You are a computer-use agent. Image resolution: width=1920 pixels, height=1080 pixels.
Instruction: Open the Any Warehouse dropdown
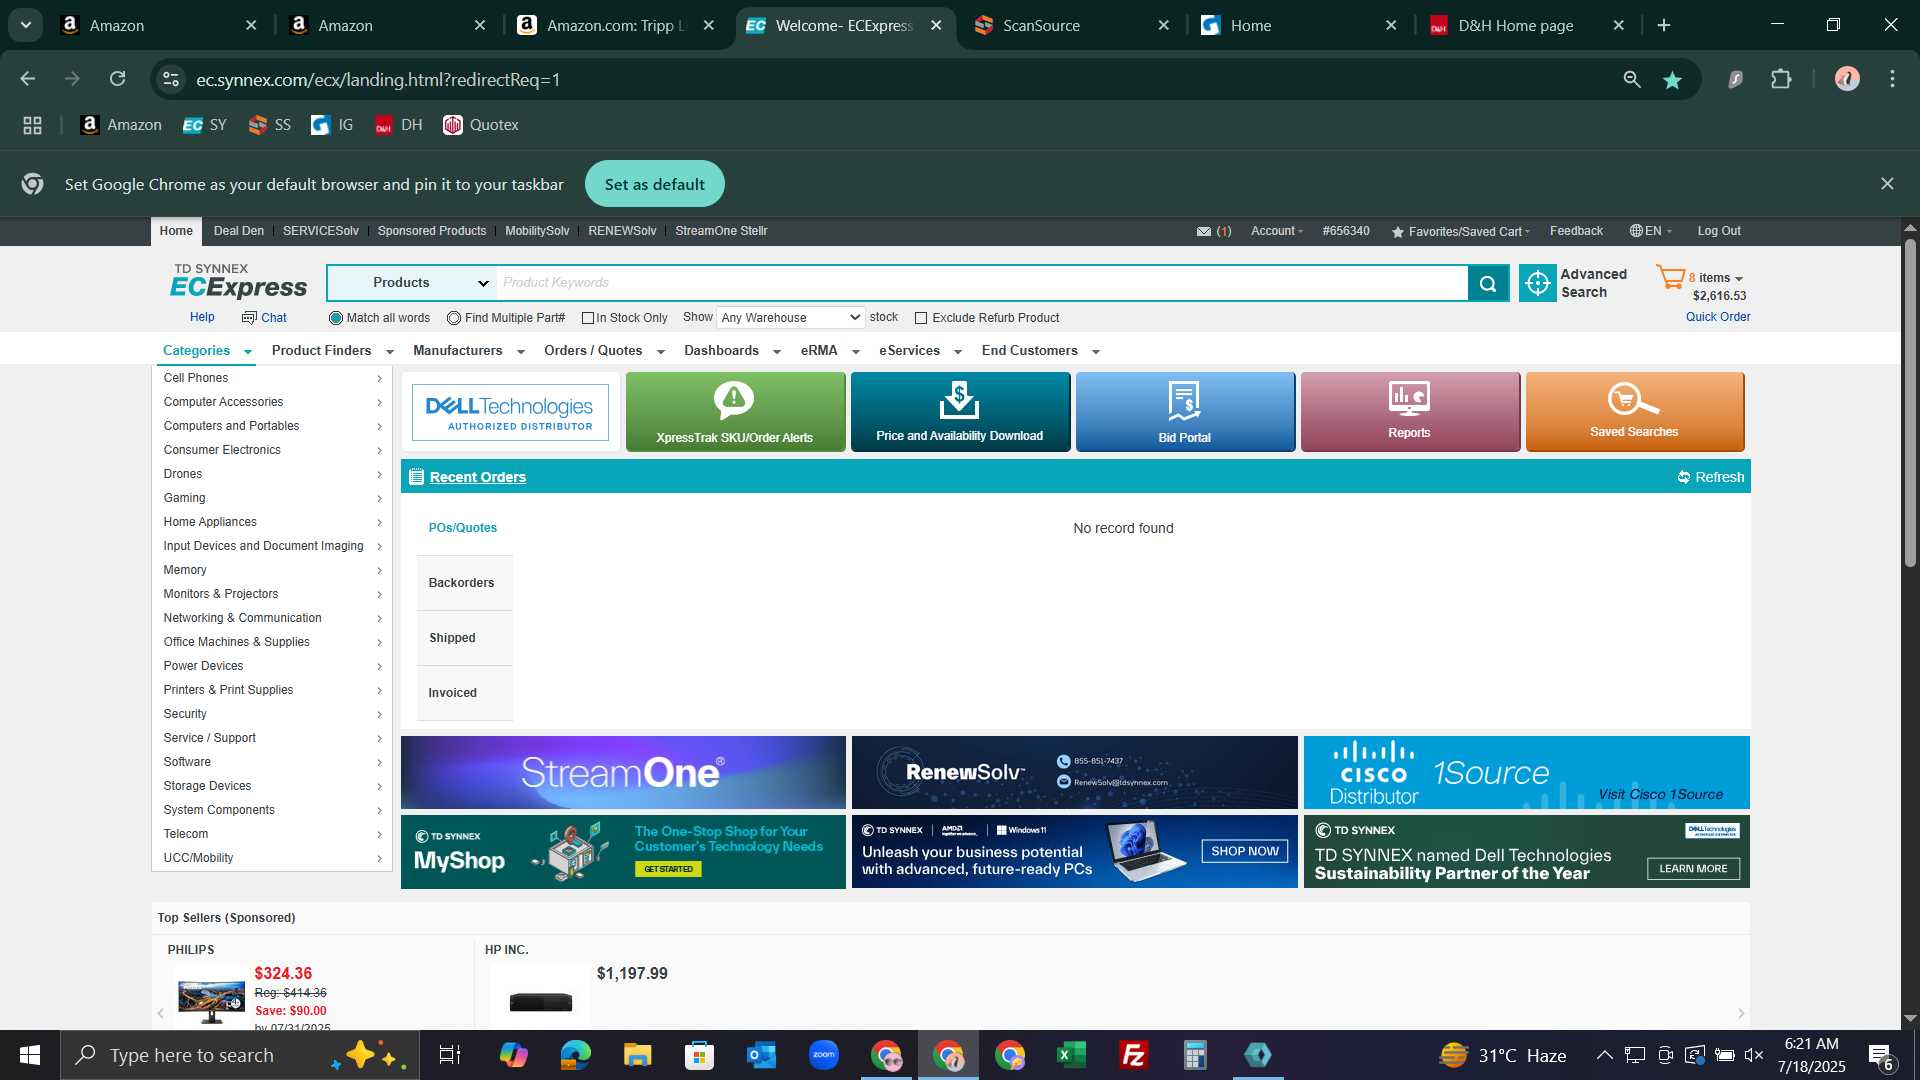click(x=790, y=318)
